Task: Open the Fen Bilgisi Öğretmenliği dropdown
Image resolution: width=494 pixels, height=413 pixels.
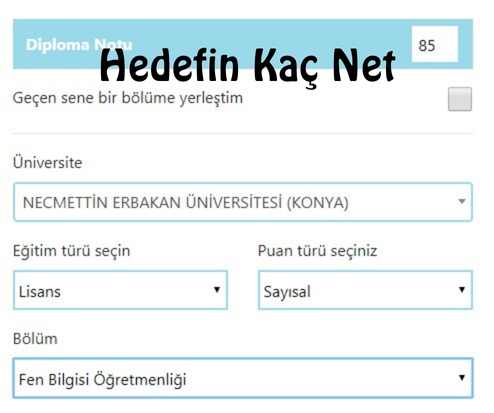Action: 243,378
